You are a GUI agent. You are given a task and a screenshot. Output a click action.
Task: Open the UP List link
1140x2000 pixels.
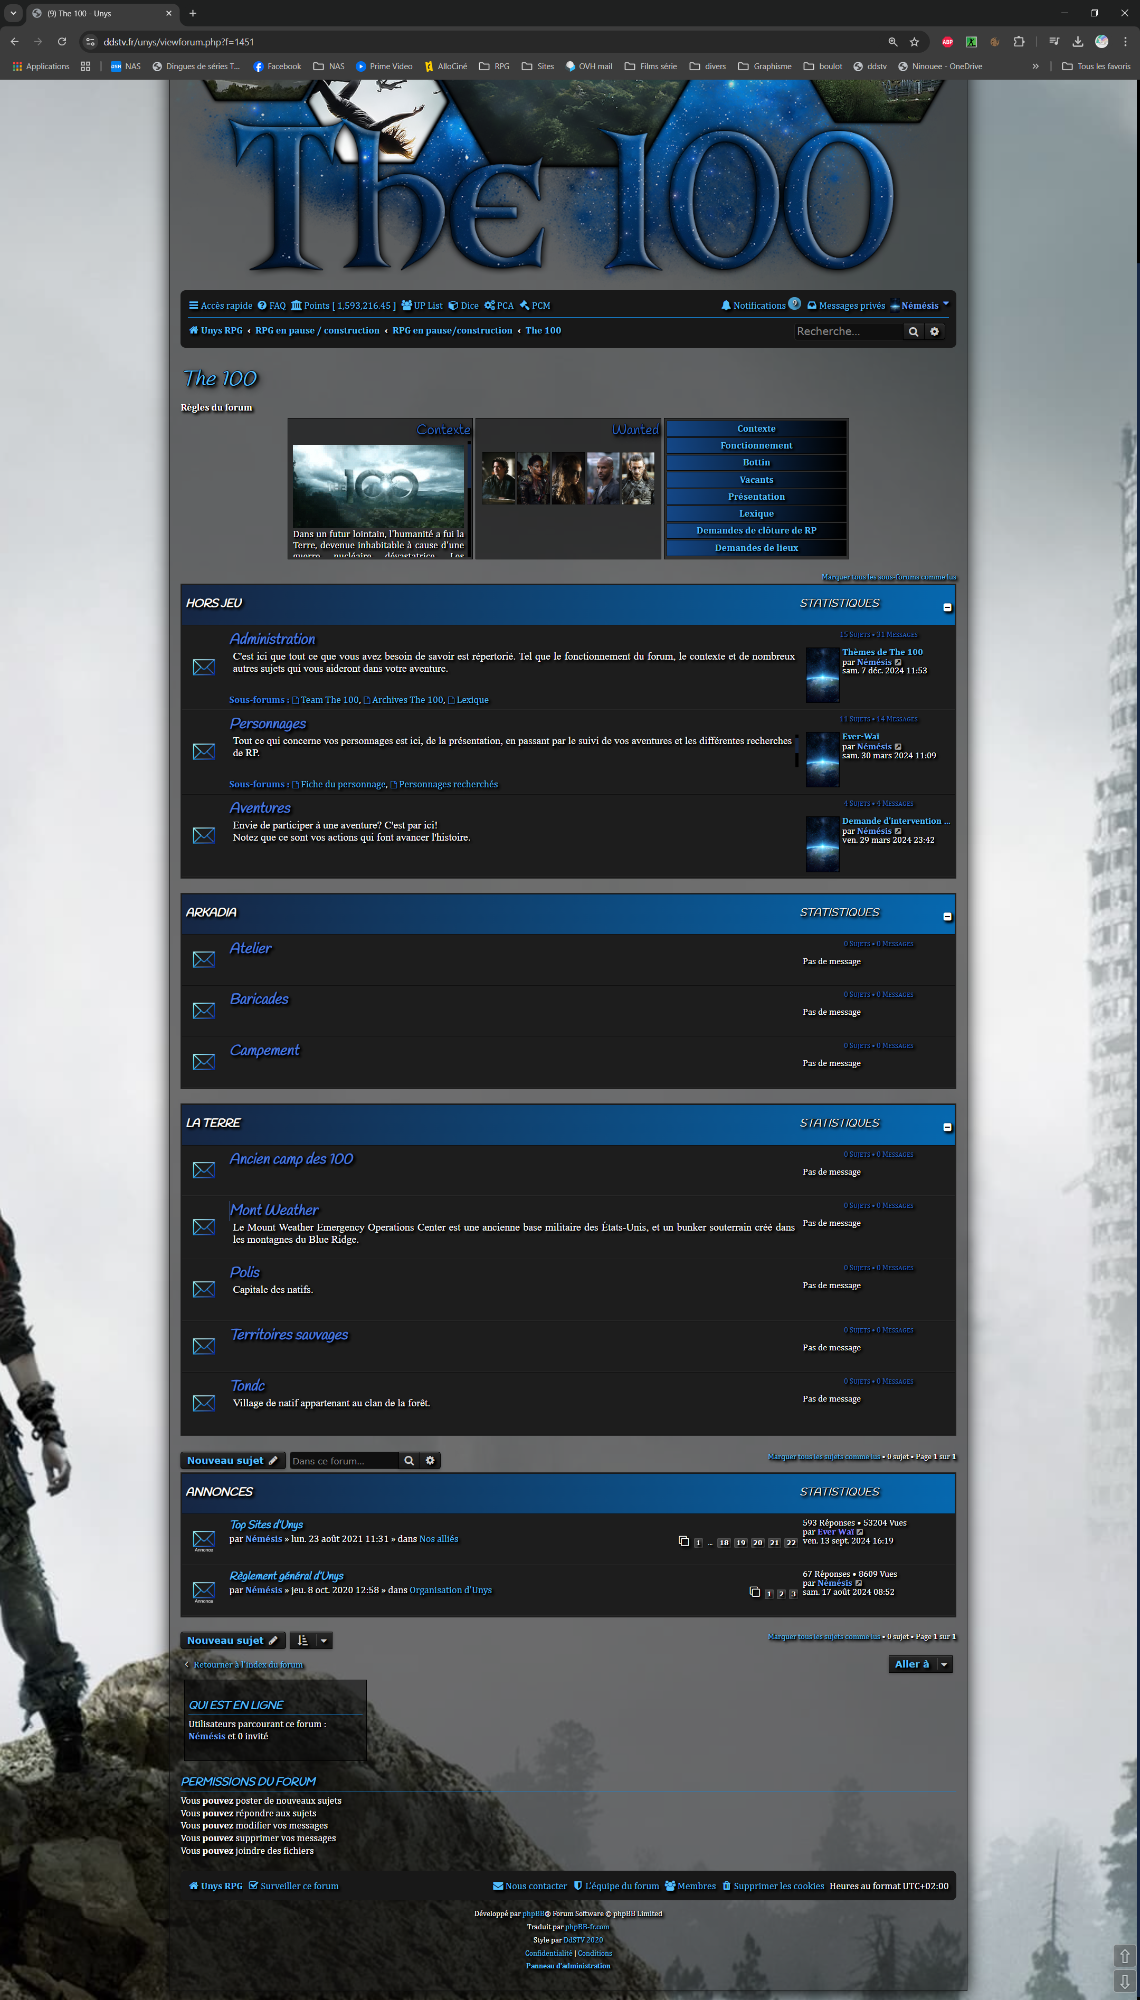pos(422,306)
